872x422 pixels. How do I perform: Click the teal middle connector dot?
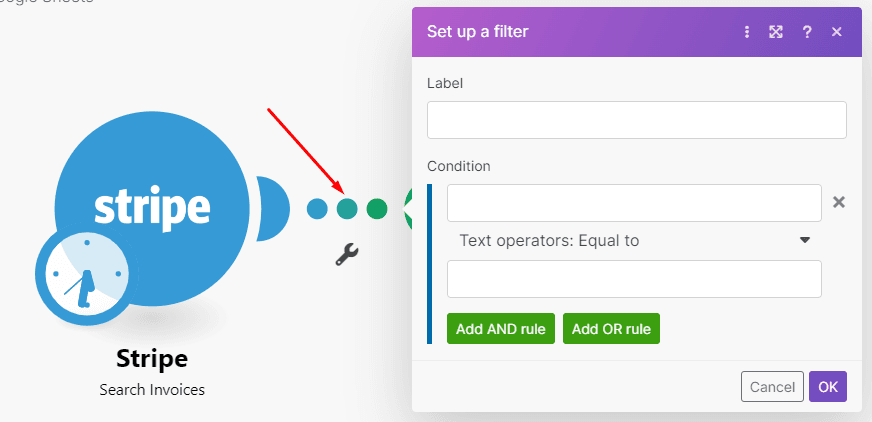point(347,209)
